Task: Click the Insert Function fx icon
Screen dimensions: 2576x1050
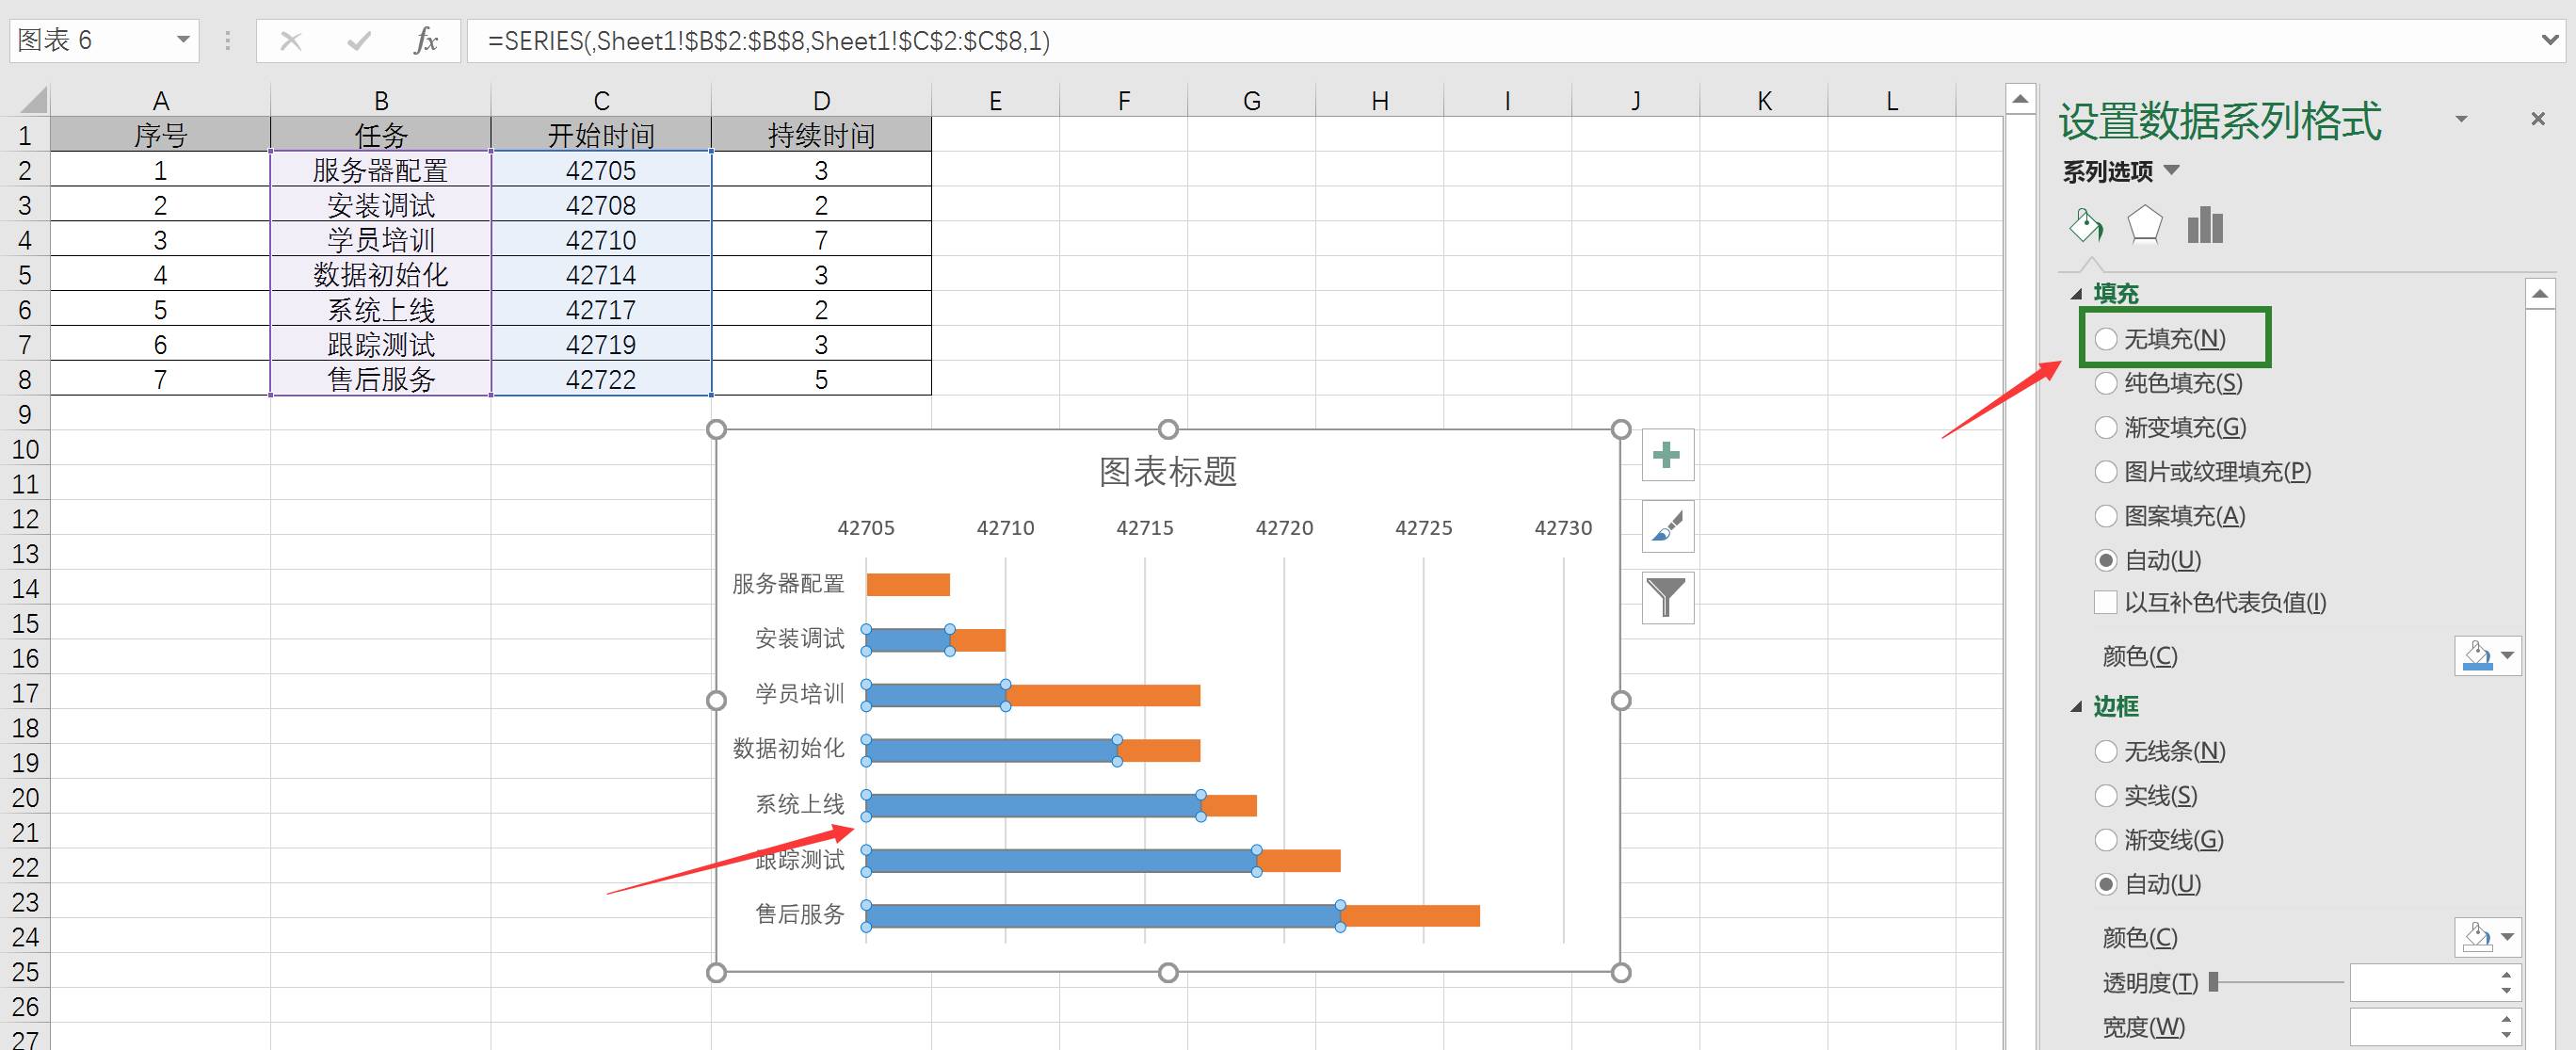Action: [x=426, y=41]
